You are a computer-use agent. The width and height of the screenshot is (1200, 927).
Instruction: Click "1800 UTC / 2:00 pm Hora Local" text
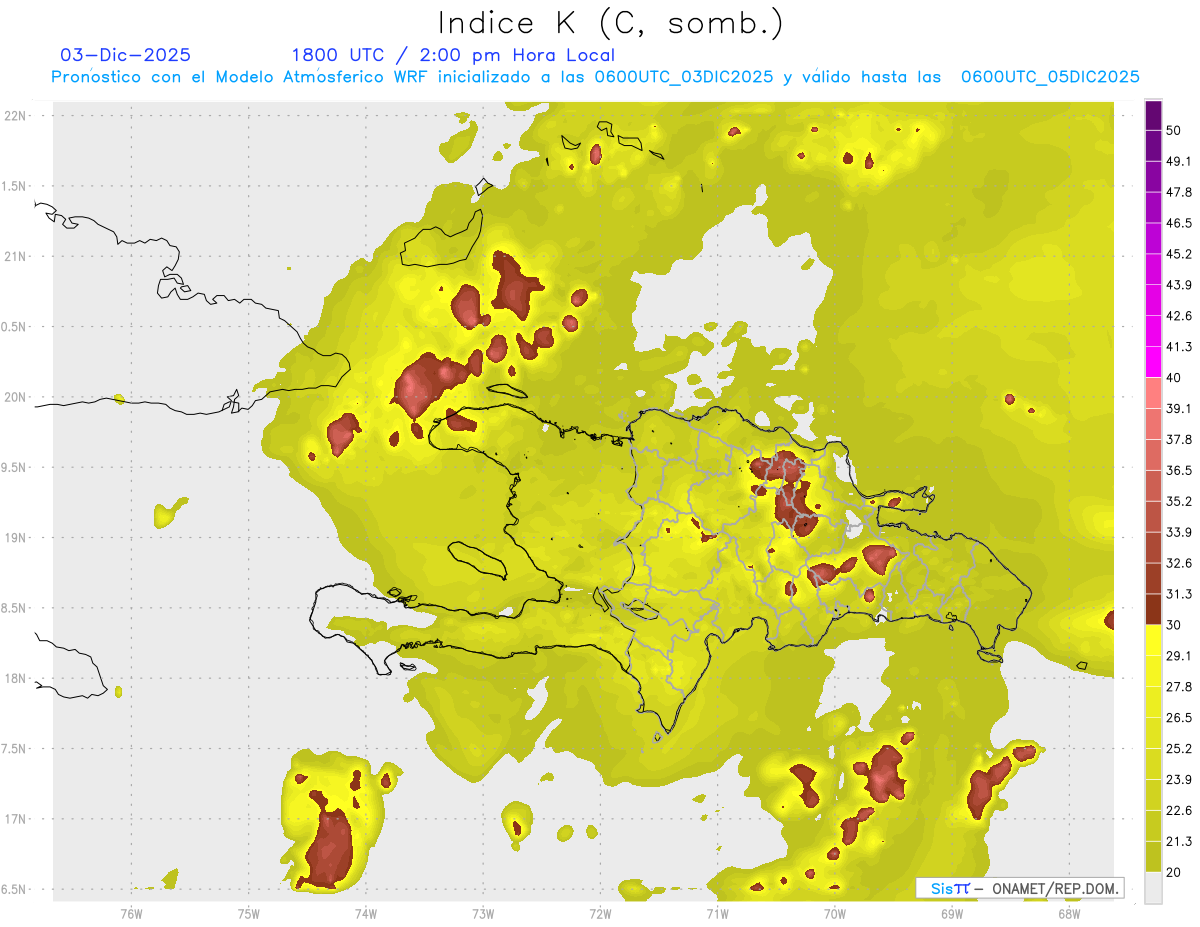pyautogui.click(x=453, y=55)
